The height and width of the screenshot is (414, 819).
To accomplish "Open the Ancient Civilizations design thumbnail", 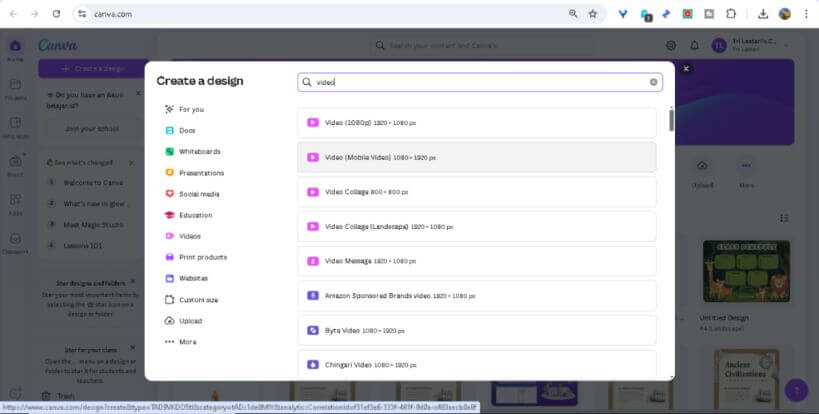I will (746, 380).
